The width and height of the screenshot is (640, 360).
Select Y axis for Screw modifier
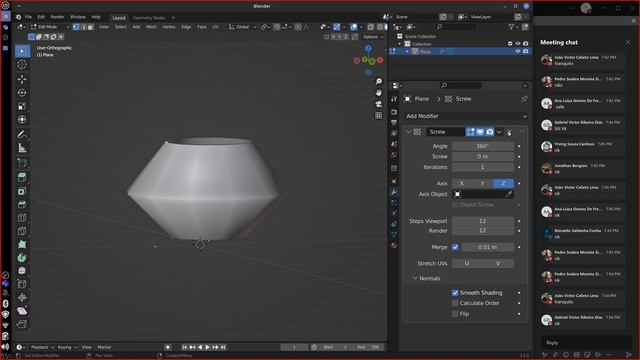[482, 184]
